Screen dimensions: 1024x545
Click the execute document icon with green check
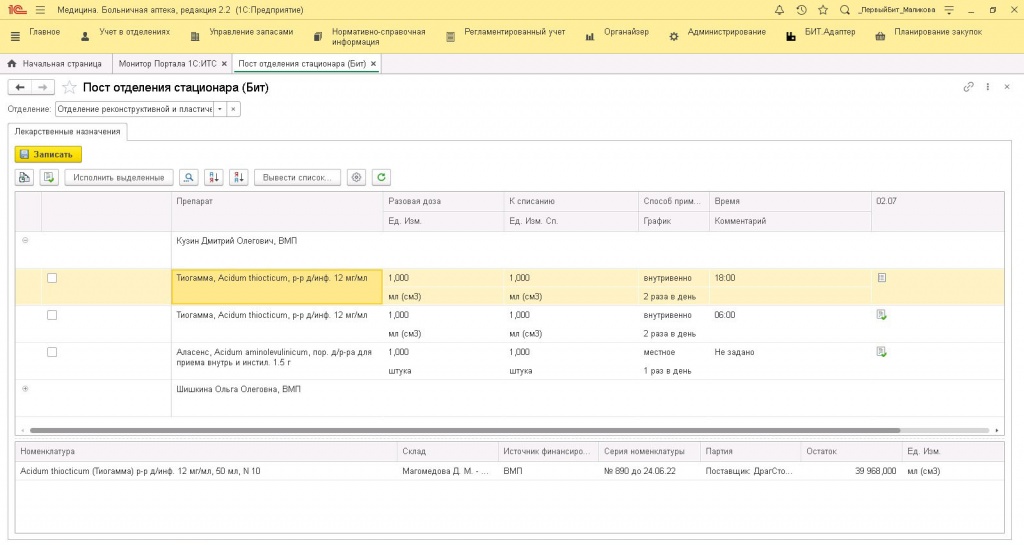[x=49, y=177]
